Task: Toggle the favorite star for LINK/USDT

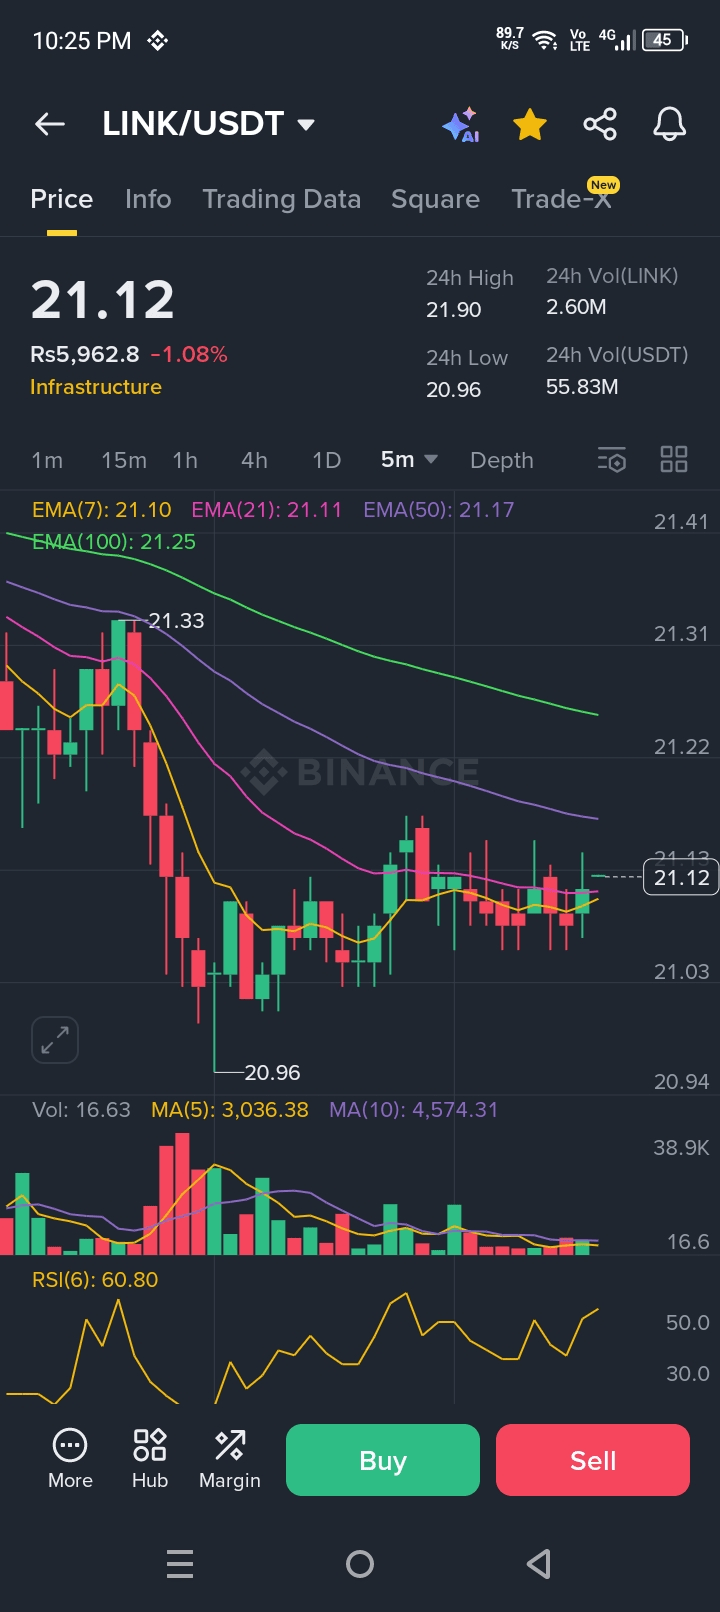Action: coord(530,125)
